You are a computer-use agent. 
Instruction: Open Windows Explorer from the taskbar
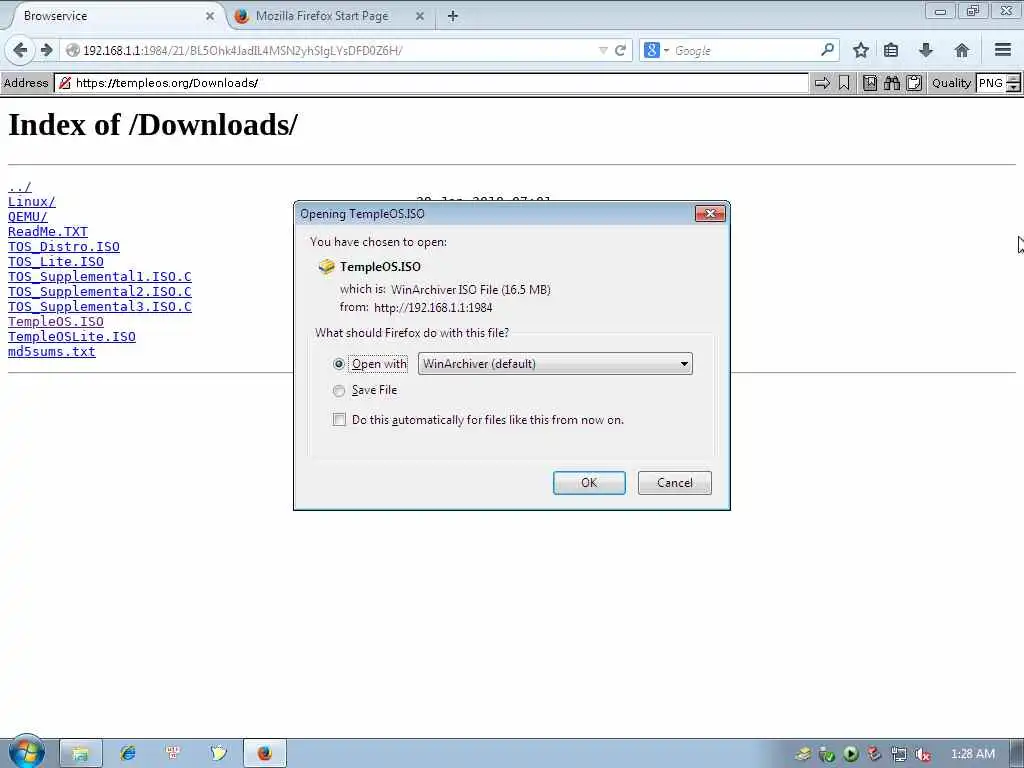(x=81, y=753)
